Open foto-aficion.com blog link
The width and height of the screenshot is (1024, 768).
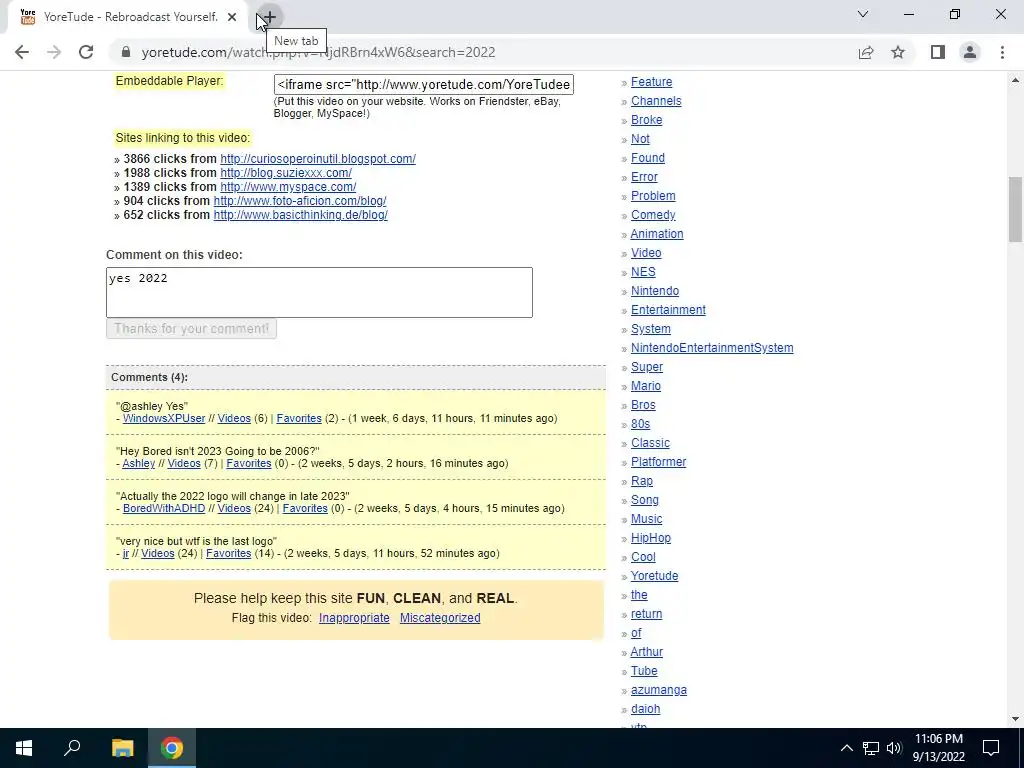(x=300, y=201)
